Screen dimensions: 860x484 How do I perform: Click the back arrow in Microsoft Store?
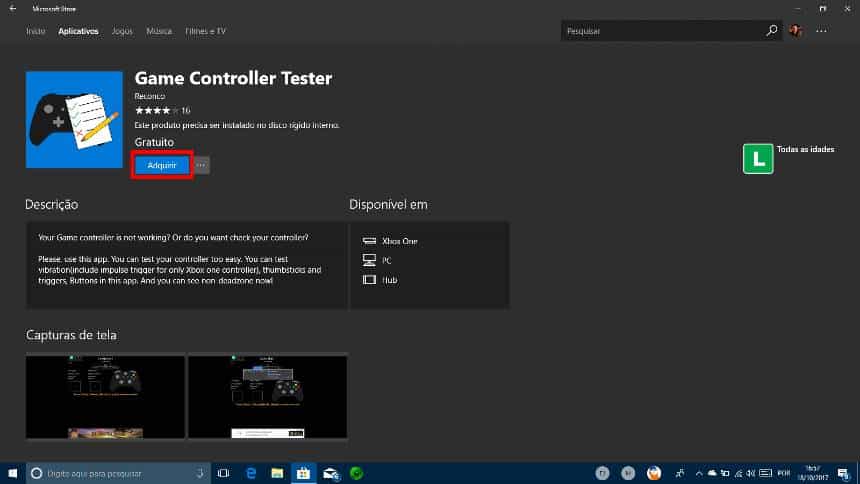13,9
